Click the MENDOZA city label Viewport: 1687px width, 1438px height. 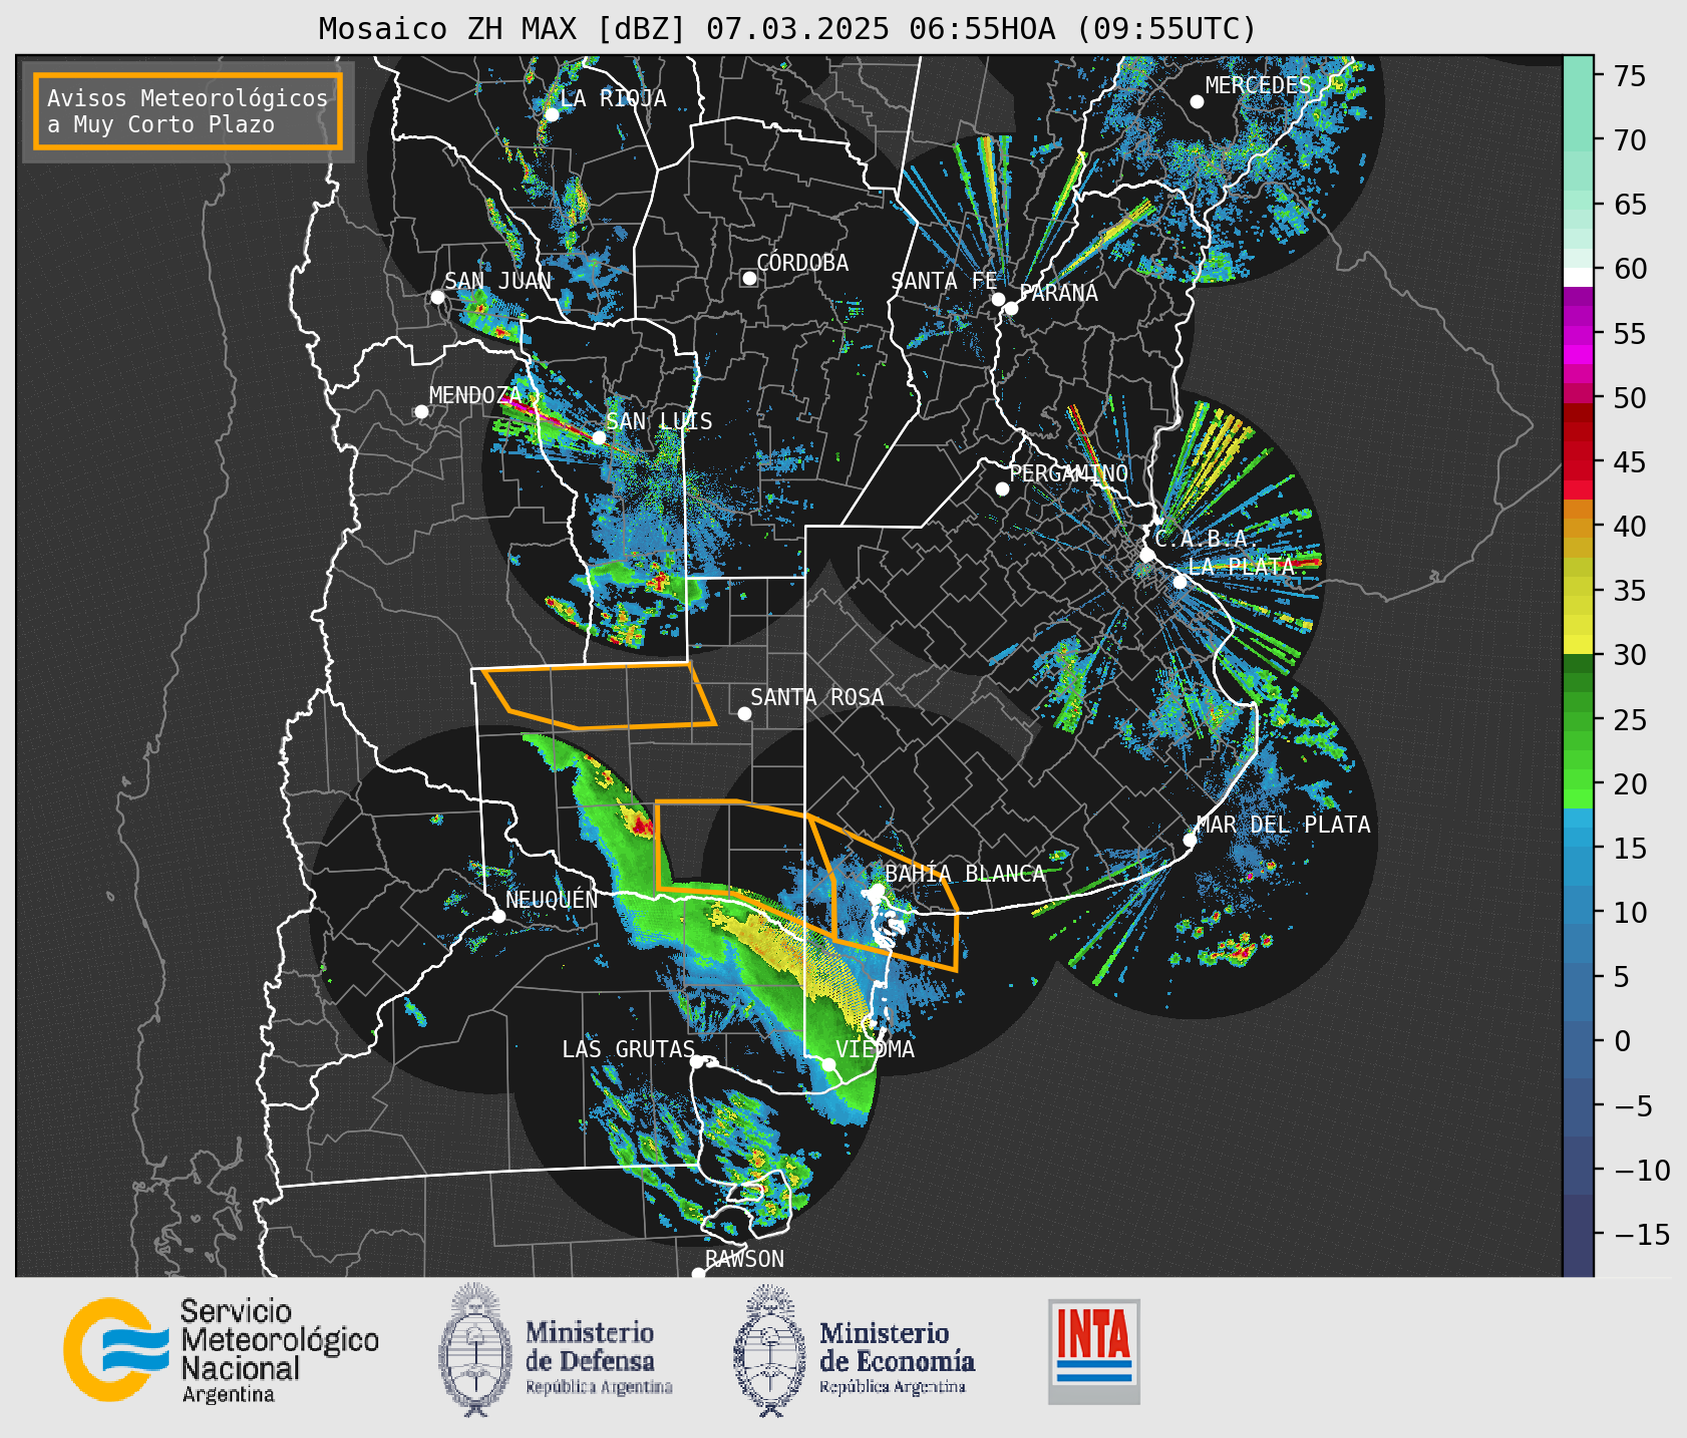(x=475, y=395)
